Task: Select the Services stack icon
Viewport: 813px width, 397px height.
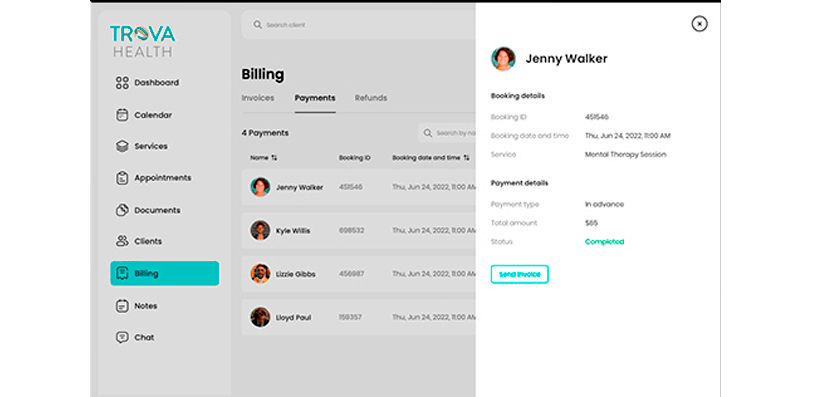Action: click(x=122, y=147)
